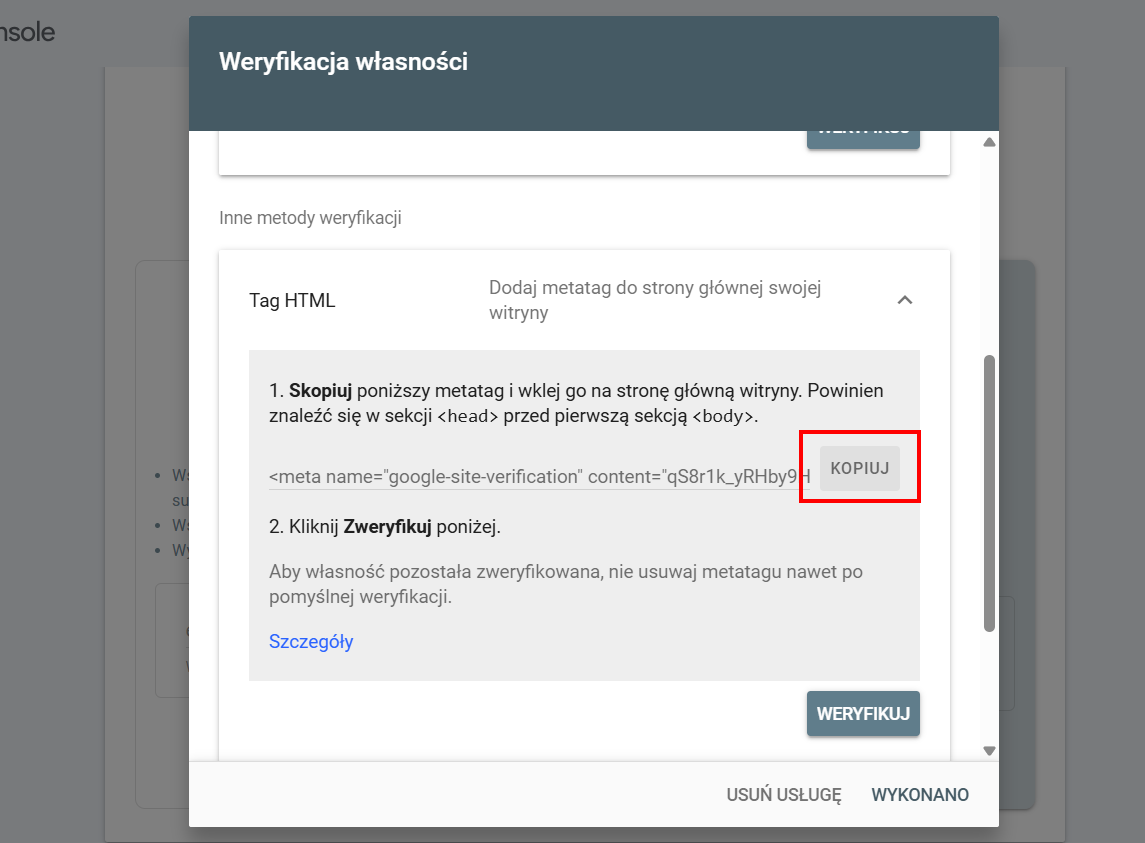Click the KOPIUJ button to copy metatag
This screenshot has width=1145, height=843.
pos(860,468)
